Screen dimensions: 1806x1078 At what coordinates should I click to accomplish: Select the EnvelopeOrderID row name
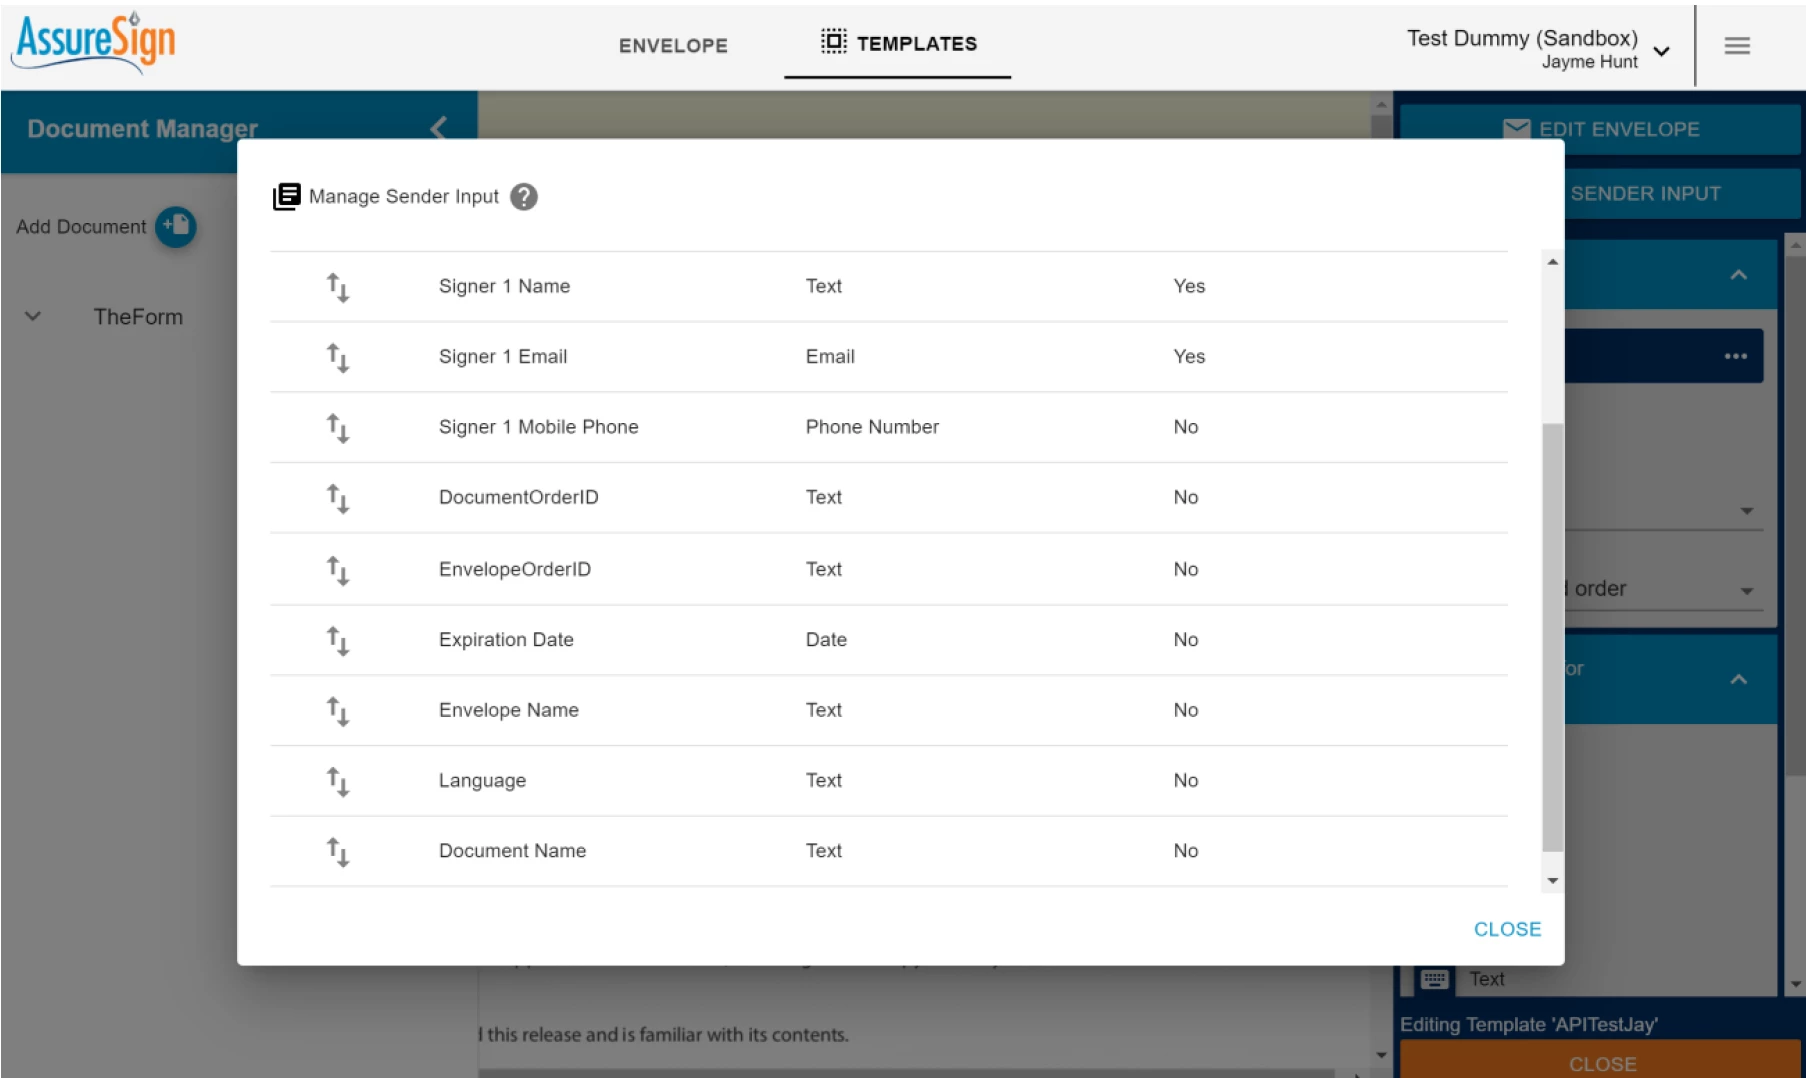coord(514,569)
